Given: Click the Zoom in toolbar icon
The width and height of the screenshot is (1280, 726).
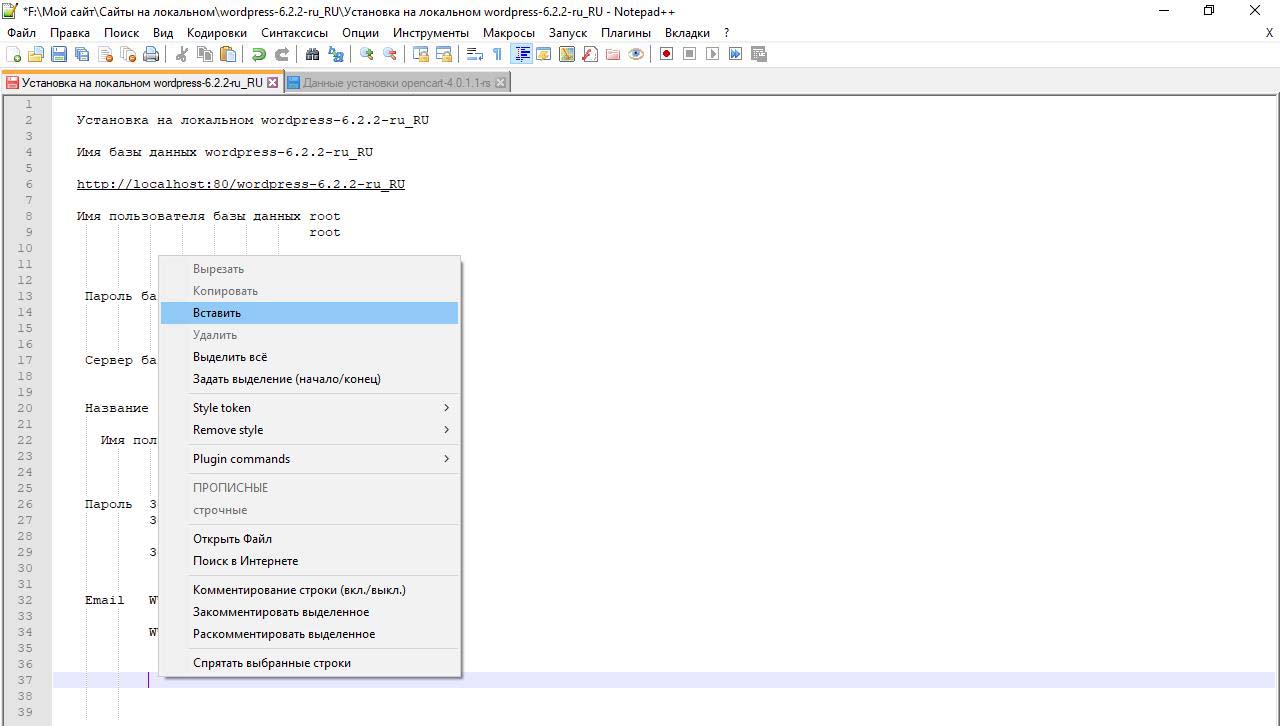Looking at the screenshot, I should (x=367, y=54).
